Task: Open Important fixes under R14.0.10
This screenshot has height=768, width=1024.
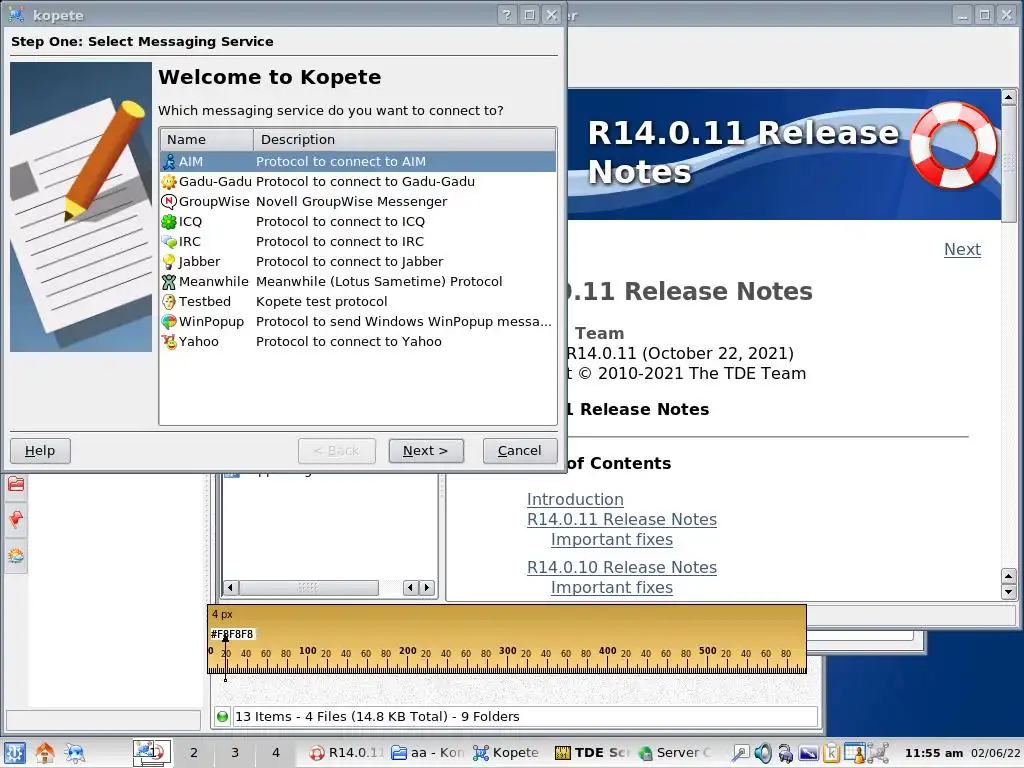Action: [x=611, y=588]
